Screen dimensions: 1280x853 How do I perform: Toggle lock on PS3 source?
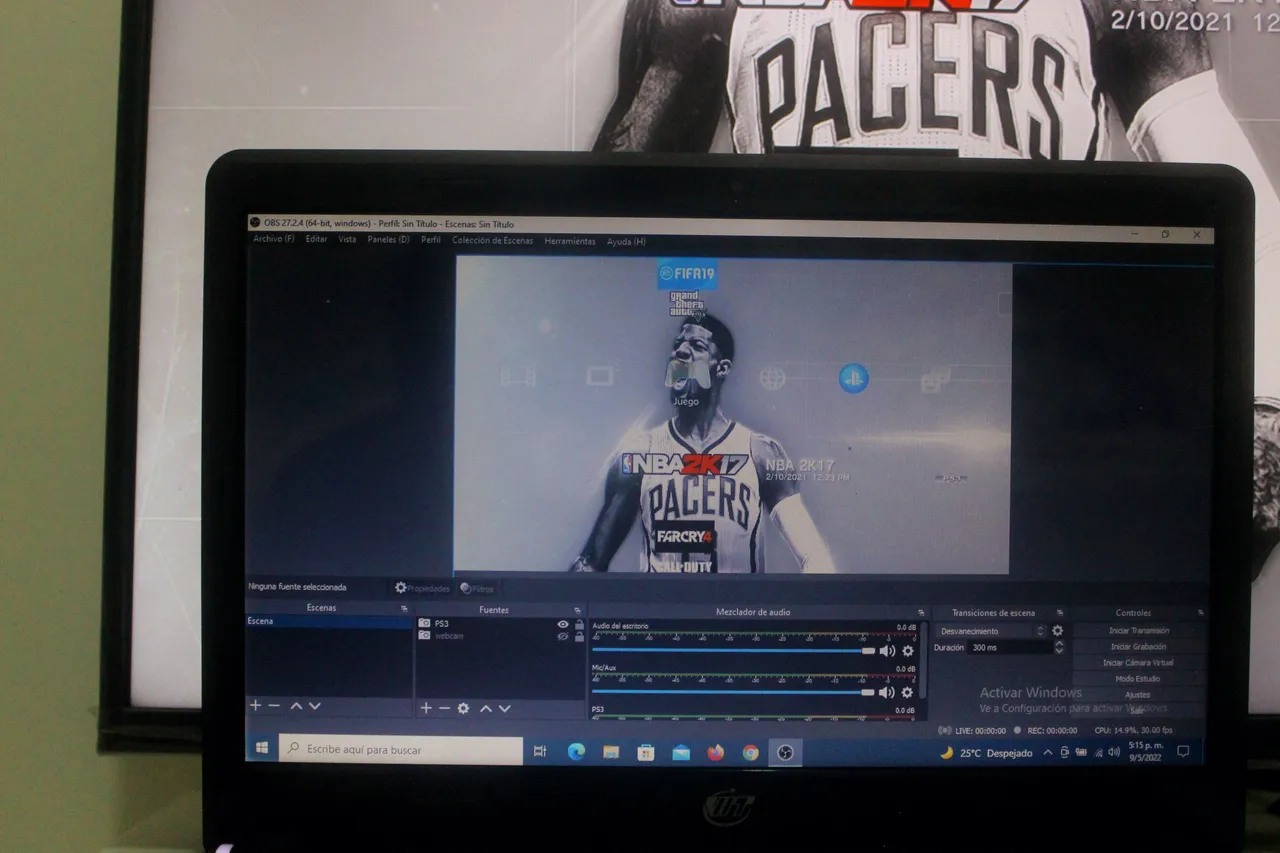pos(579,624)
